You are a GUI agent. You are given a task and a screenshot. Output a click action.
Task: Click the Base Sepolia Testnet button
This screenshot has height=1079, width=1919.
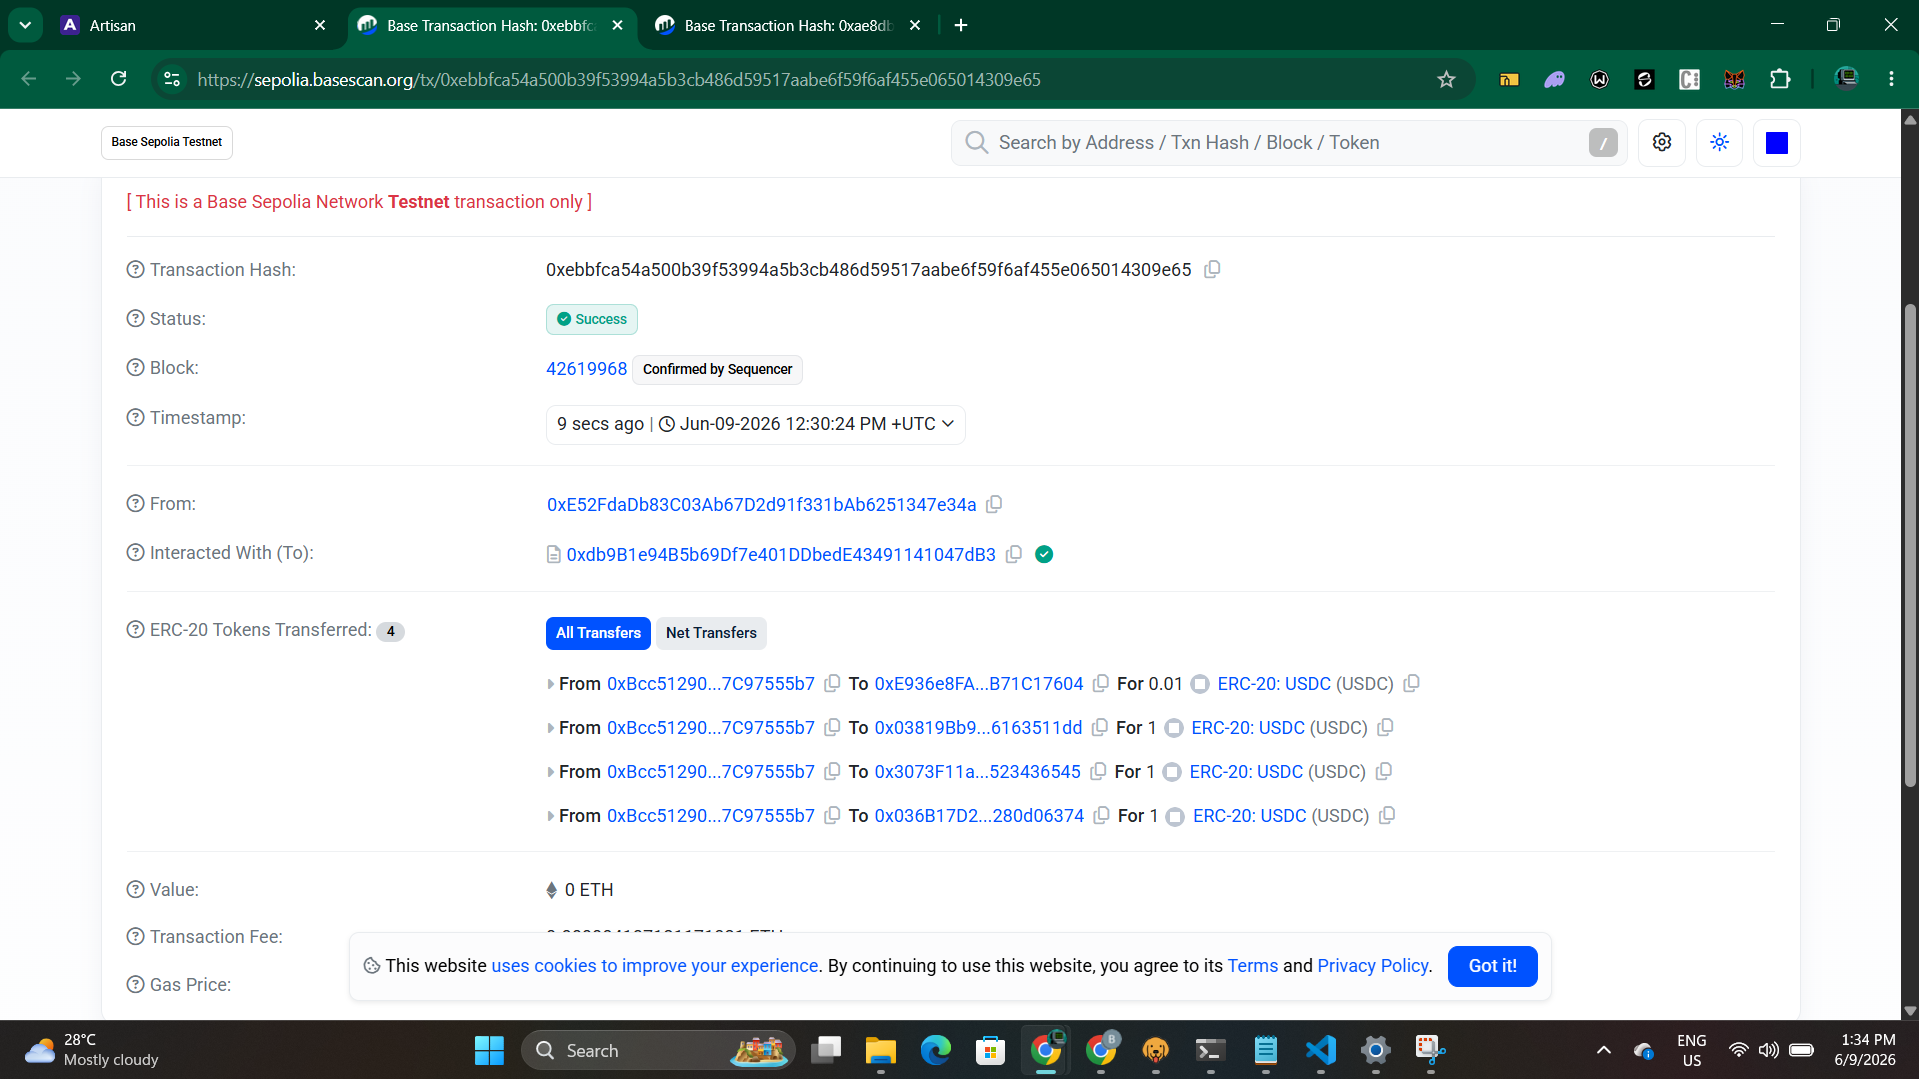167,142
